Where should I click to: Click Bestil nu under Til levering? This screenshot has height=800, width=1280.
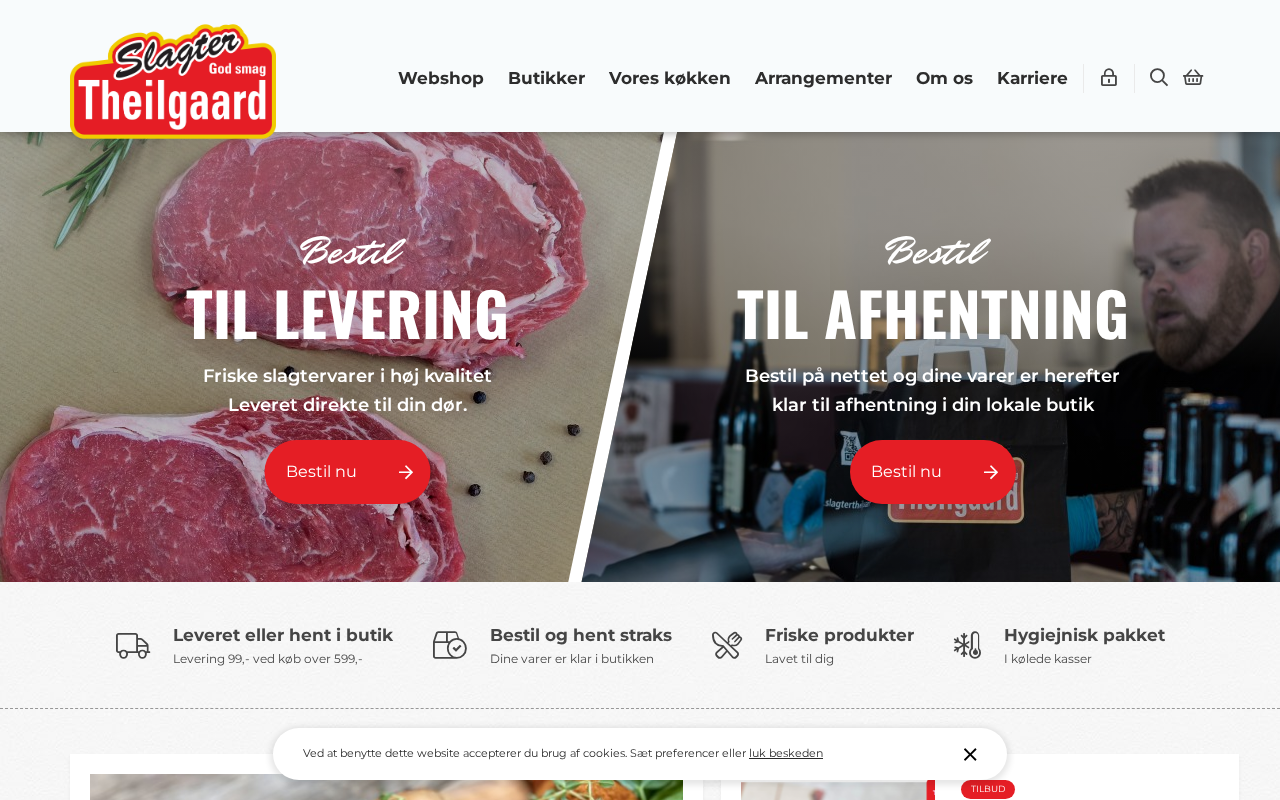click(x=348, y=472)
